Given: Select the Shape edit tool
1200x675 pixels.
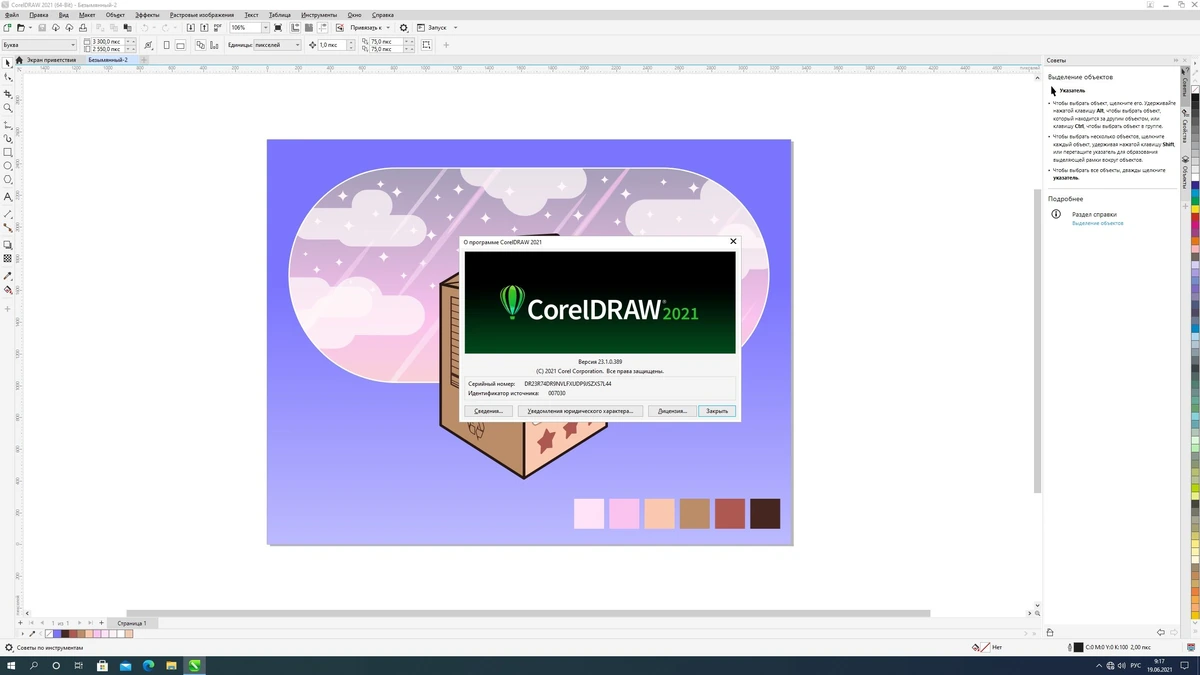Looking at the screenshot, I should point(8,77).
